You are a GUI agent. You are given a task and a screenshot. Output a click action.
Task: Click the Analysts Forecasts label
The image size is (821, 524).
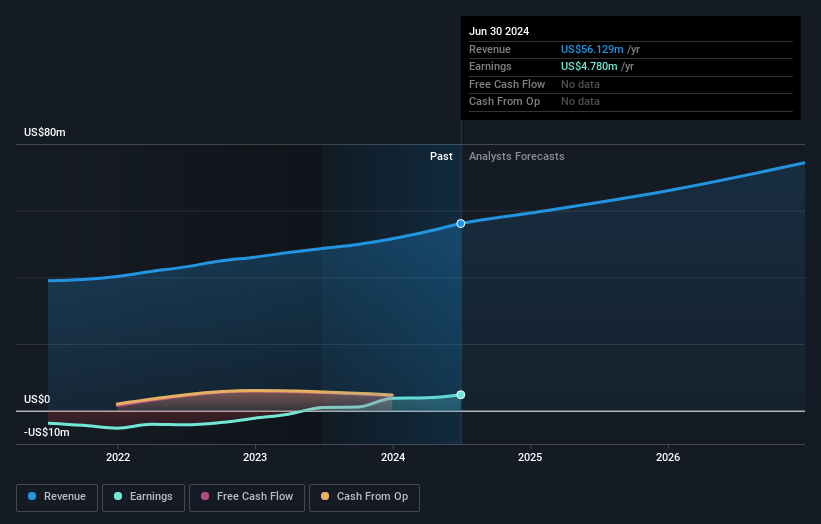point(517,157)
